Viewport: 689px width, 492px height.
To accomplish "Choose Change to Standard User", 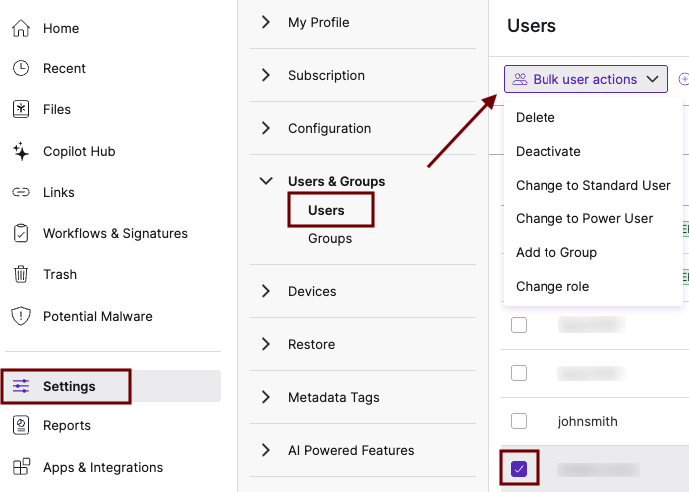I will (x=593, y=185).
